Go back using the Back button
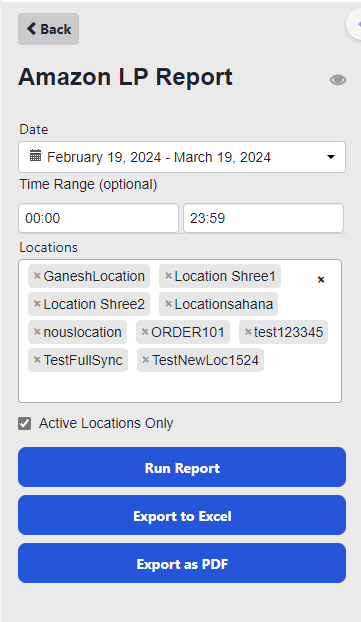Screen dimensions: 361x622 [x=48, y=29]
